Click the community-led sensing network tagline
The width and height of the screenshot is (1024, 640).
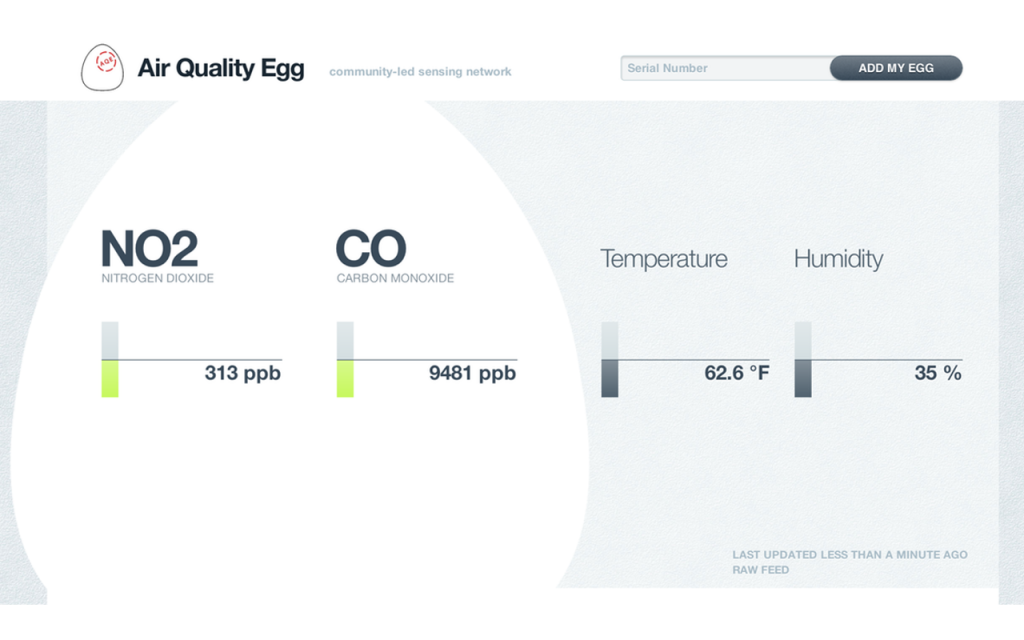(x=420, y=72)
